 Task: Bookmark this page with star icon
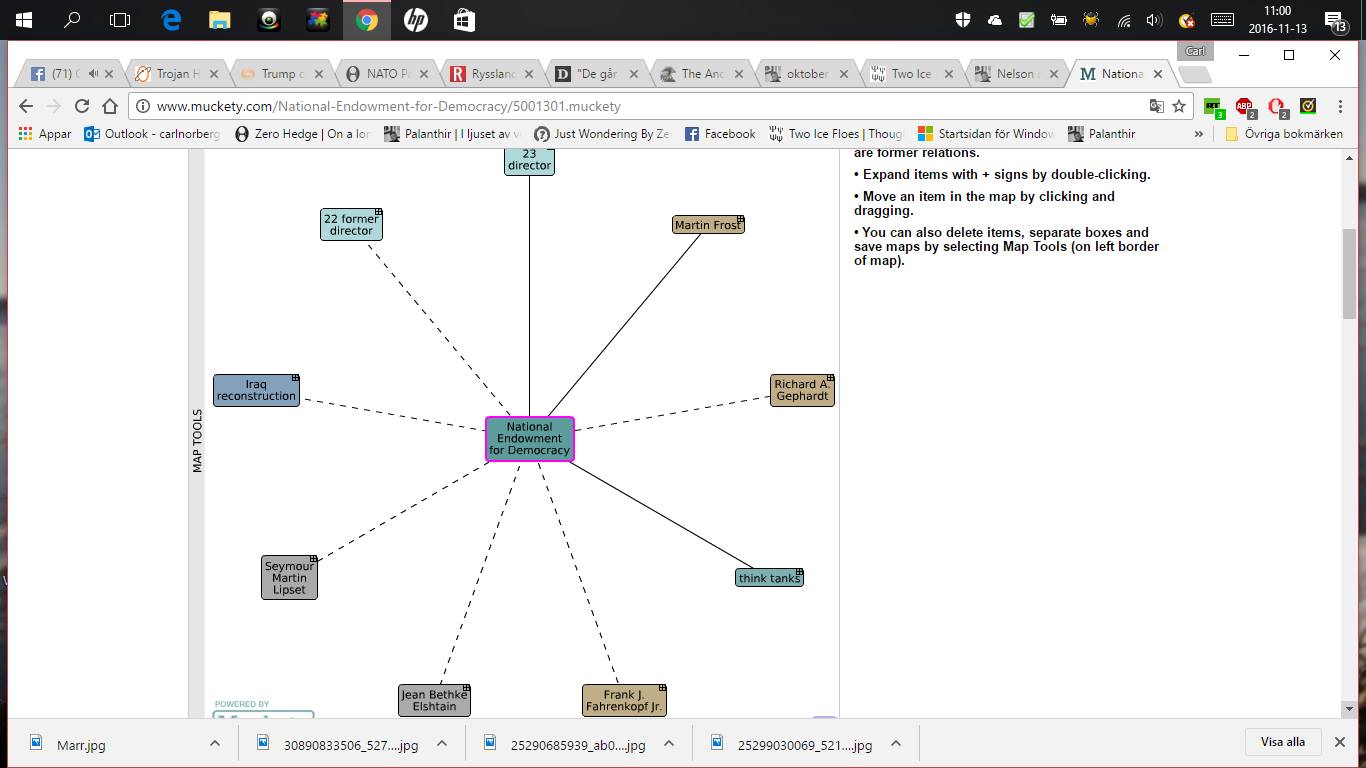pos(1179,106)
